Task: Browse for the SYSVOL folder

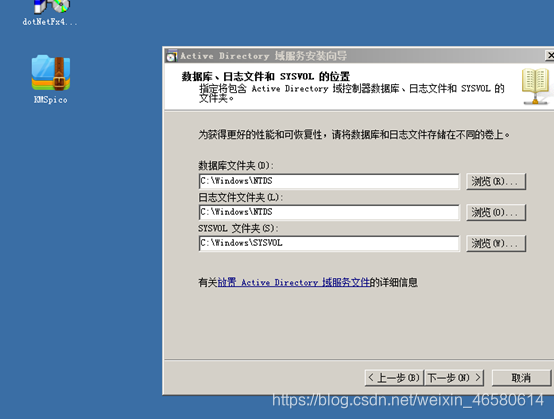Action: 496,243
